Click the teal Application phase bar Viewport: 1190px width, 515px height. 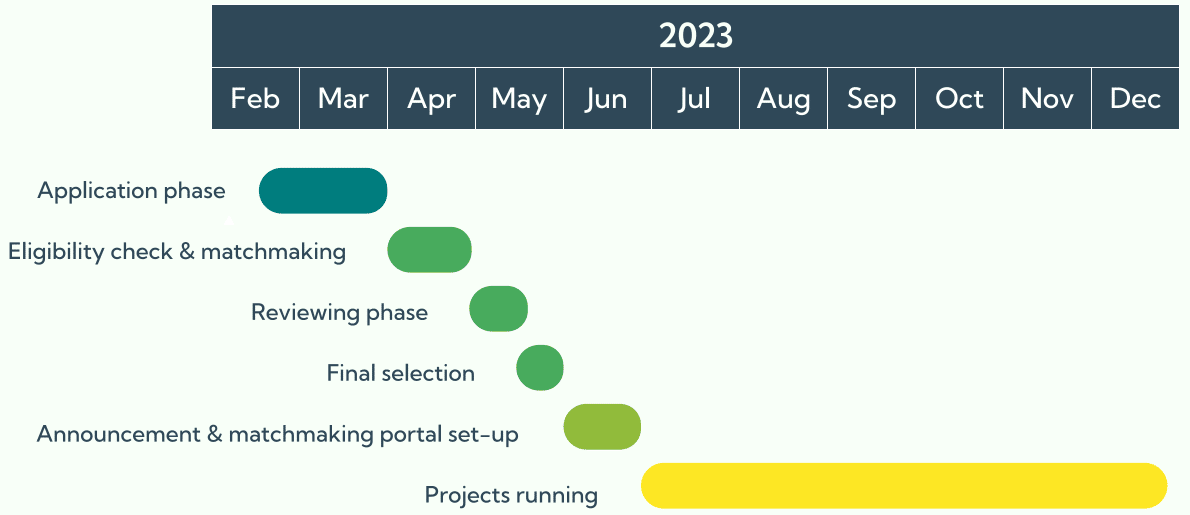point(323,191)
